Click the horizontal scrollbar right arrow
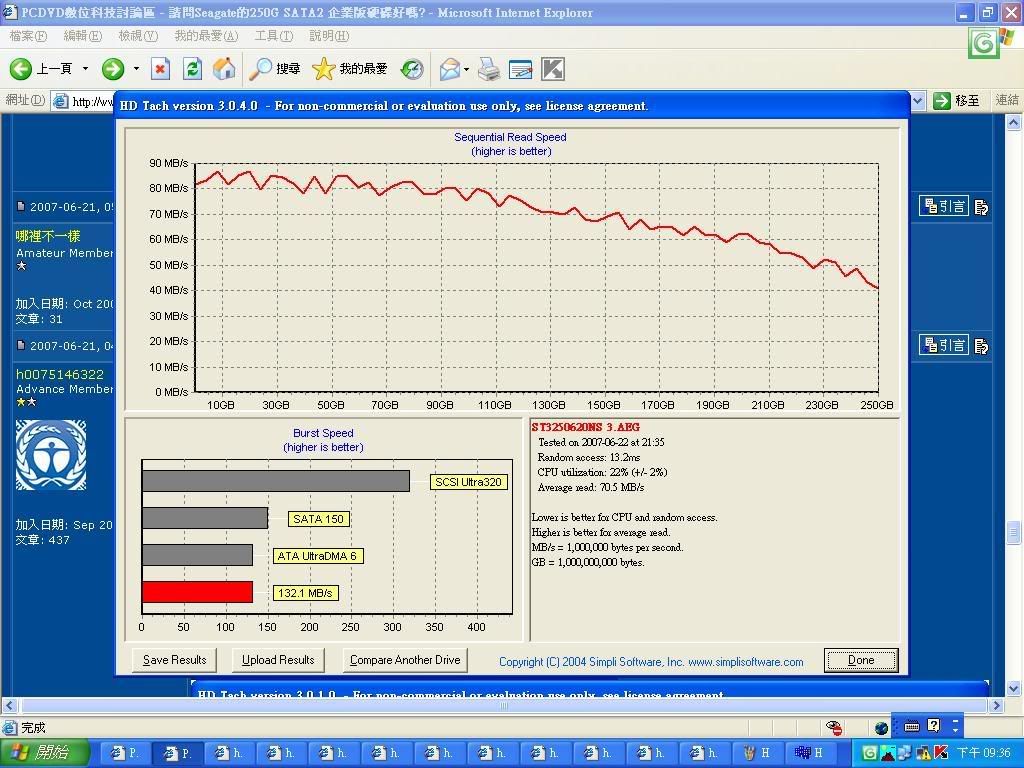This screenshot has height=768, width=1024. [x=997, y=705]
